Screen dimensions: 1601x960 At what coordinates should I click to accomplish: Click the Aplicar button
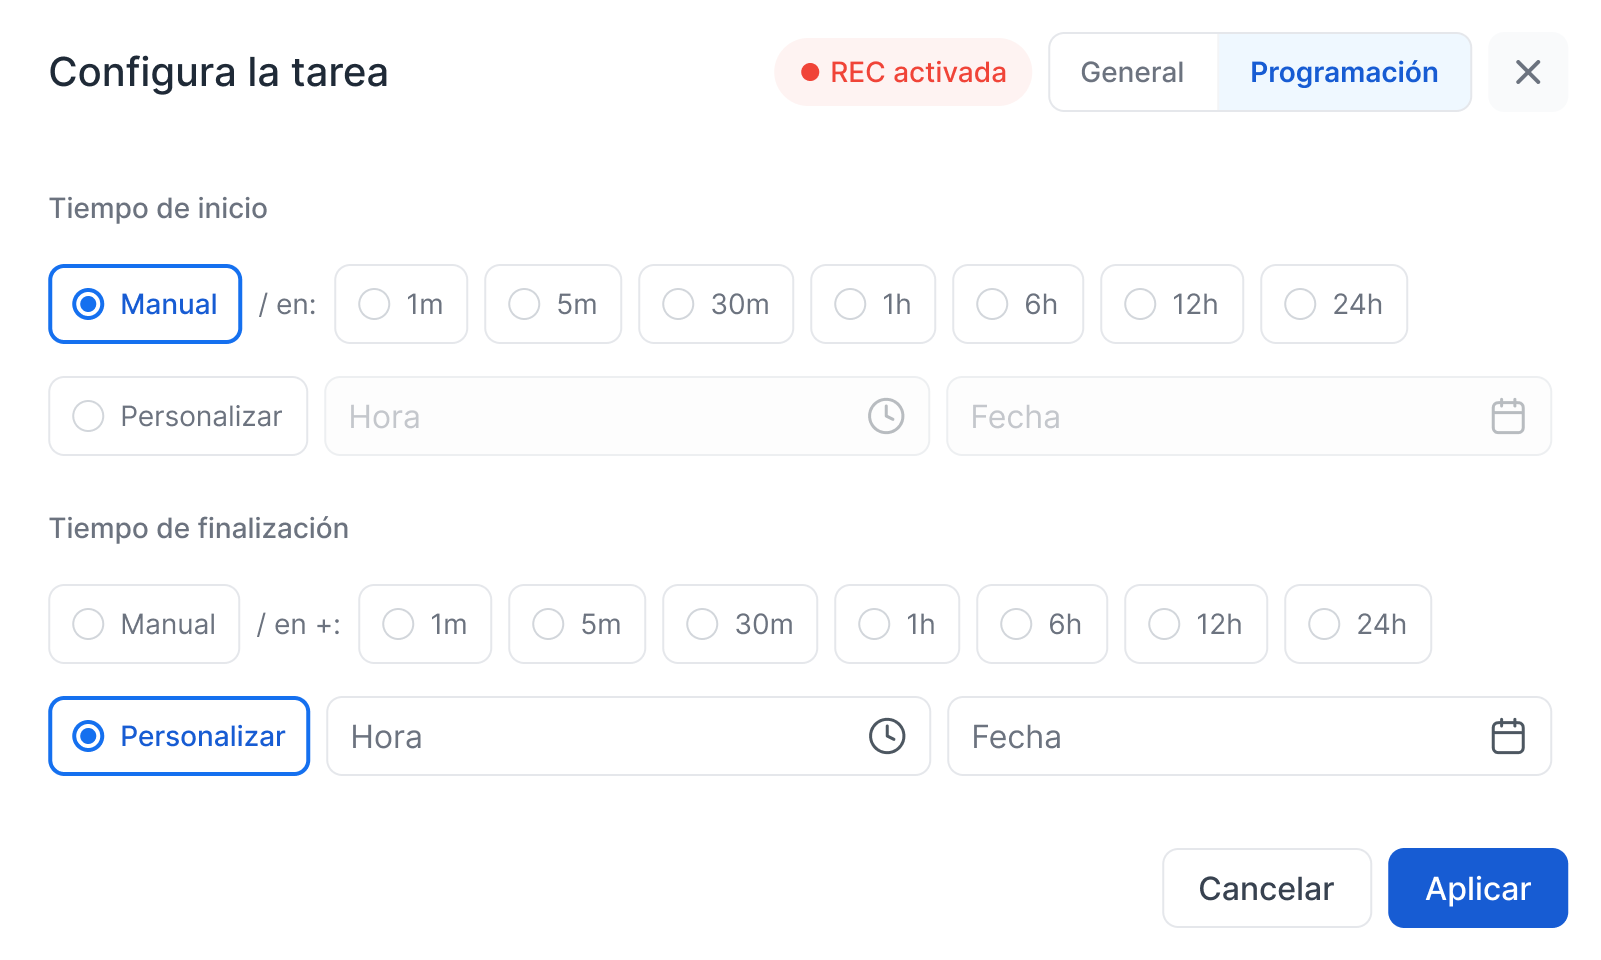1477,888
